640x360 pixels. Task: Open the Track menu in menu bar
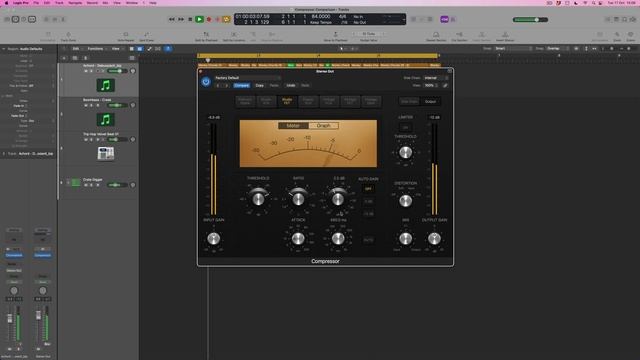59,3
